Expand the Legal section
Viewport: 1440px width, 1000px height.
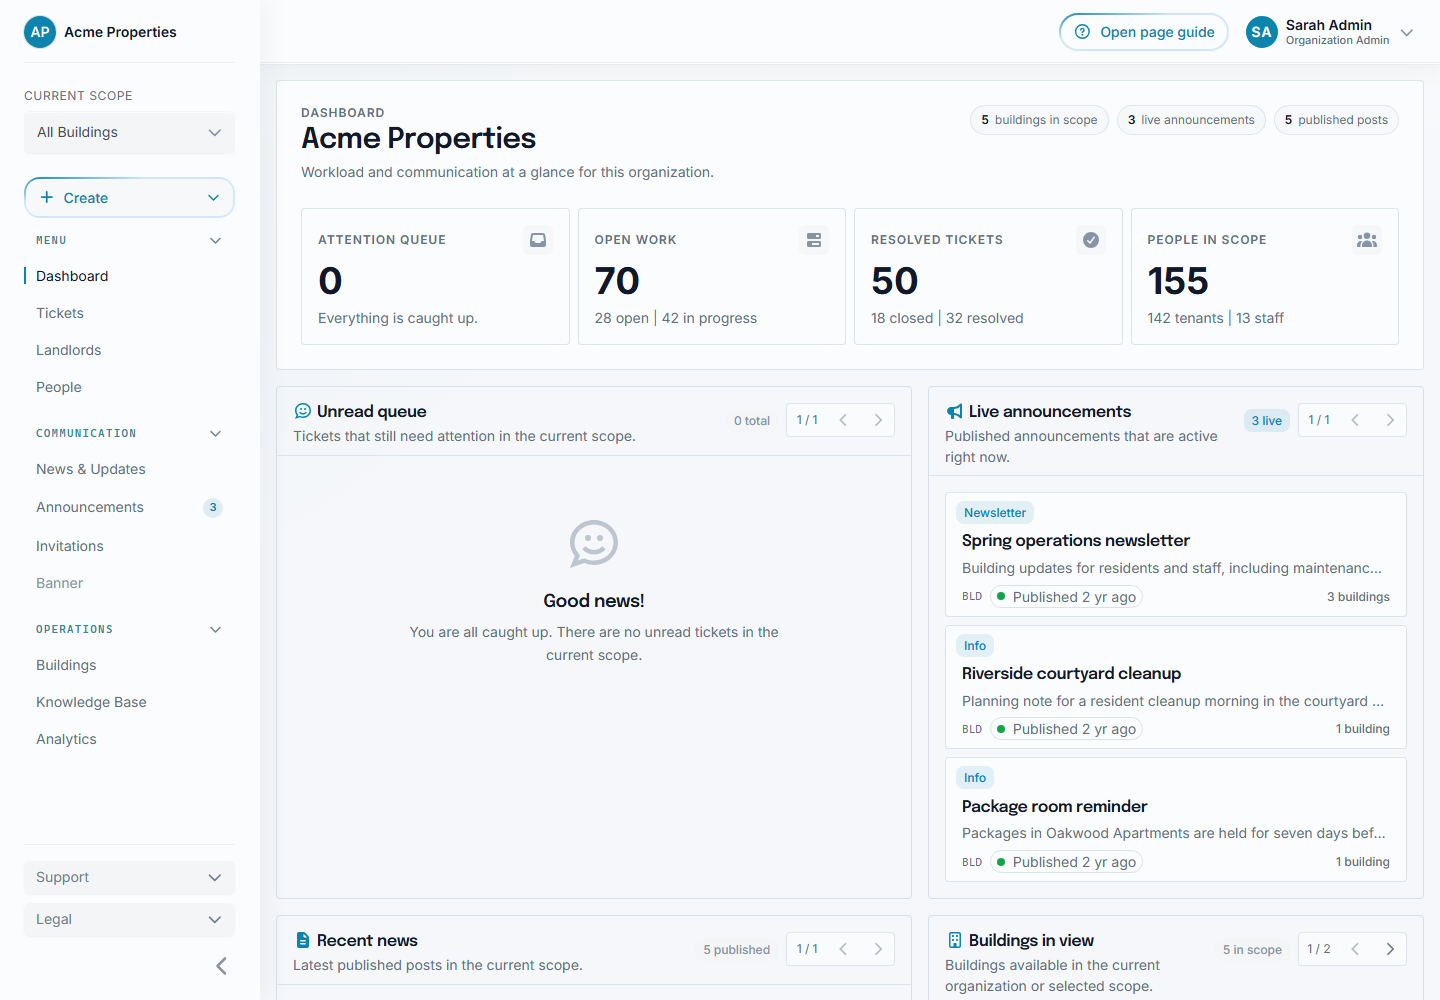(129, 920)
